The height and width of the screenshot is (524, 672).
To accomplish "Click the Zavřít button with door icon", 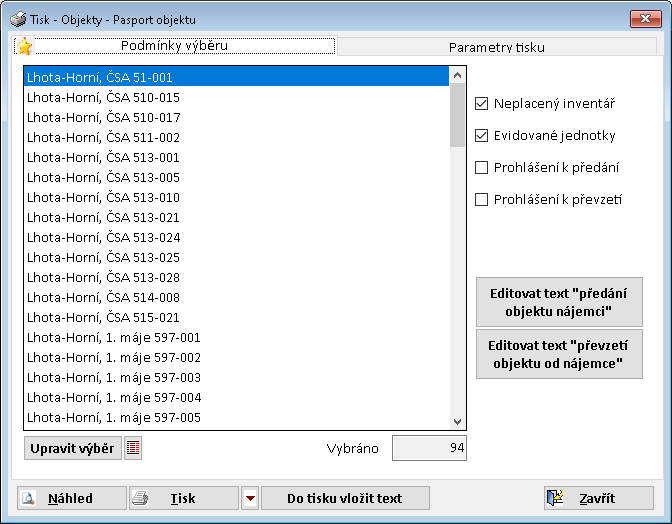I will click(598, 498).
